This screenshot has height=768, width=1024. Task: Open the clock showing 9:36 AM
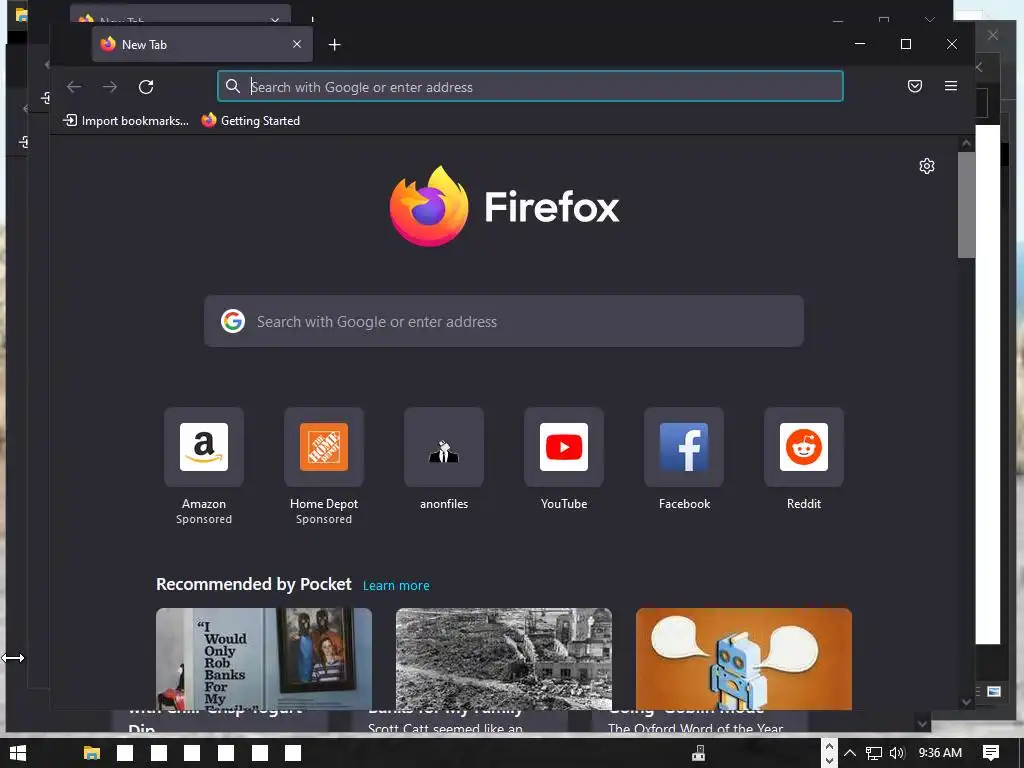pos(940,753)
